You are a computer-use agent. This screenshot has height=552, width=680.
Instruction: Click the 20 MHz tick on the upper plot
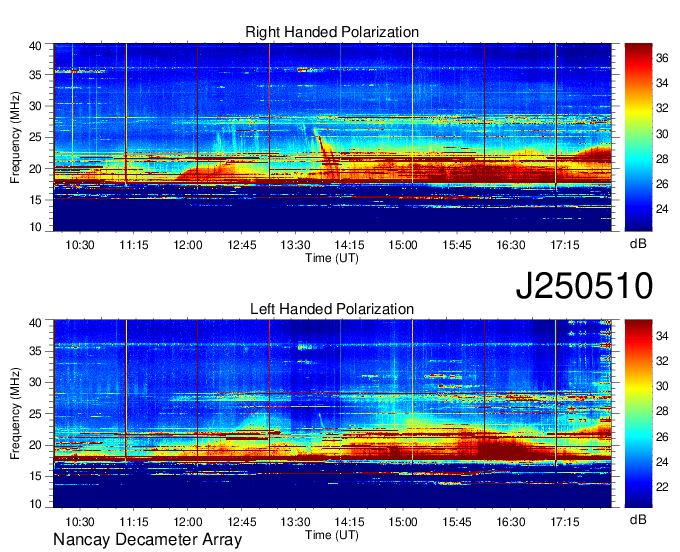tap(35, 169)
